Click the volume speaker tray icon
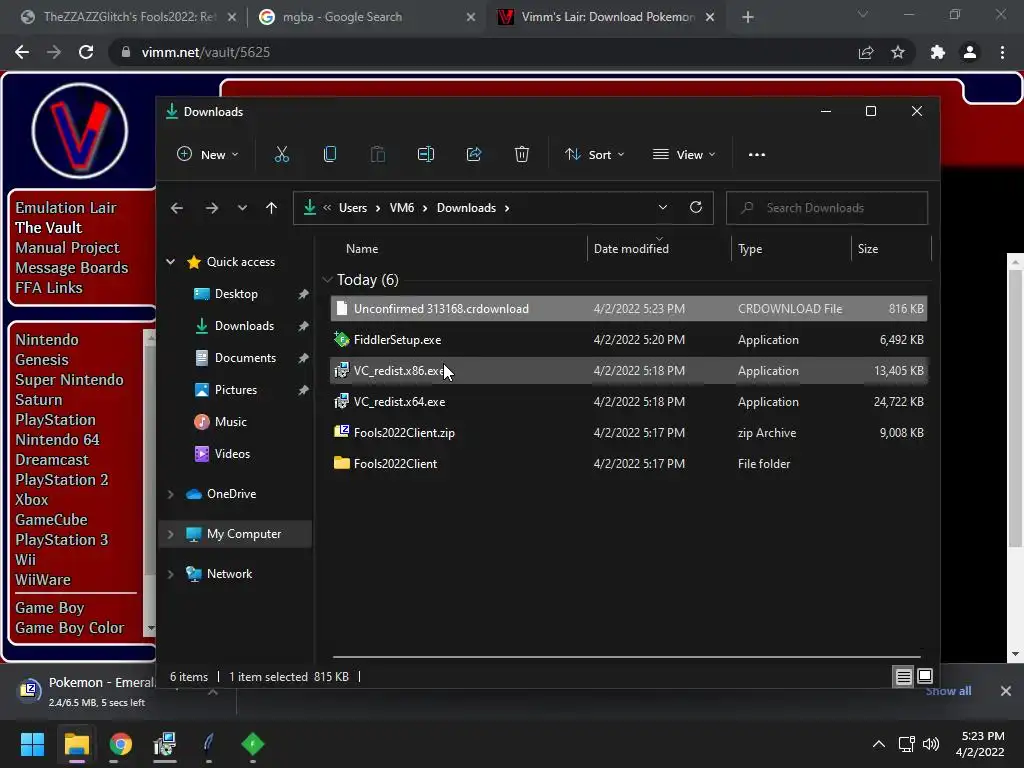This screenshot has width=1024, height=768. pyautogui.click(x=931, y=744)
